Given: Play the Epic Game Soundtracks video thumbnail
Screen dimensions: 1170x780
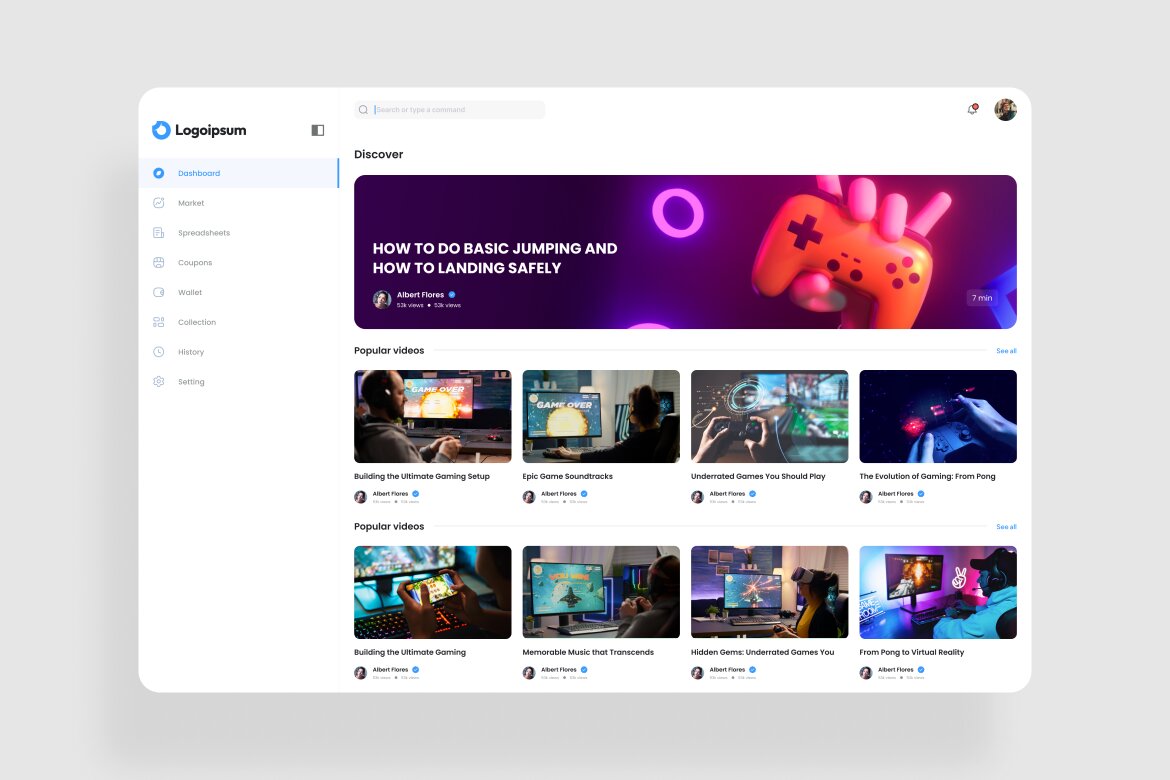Looking at the screenshot, I should [600, 416].
